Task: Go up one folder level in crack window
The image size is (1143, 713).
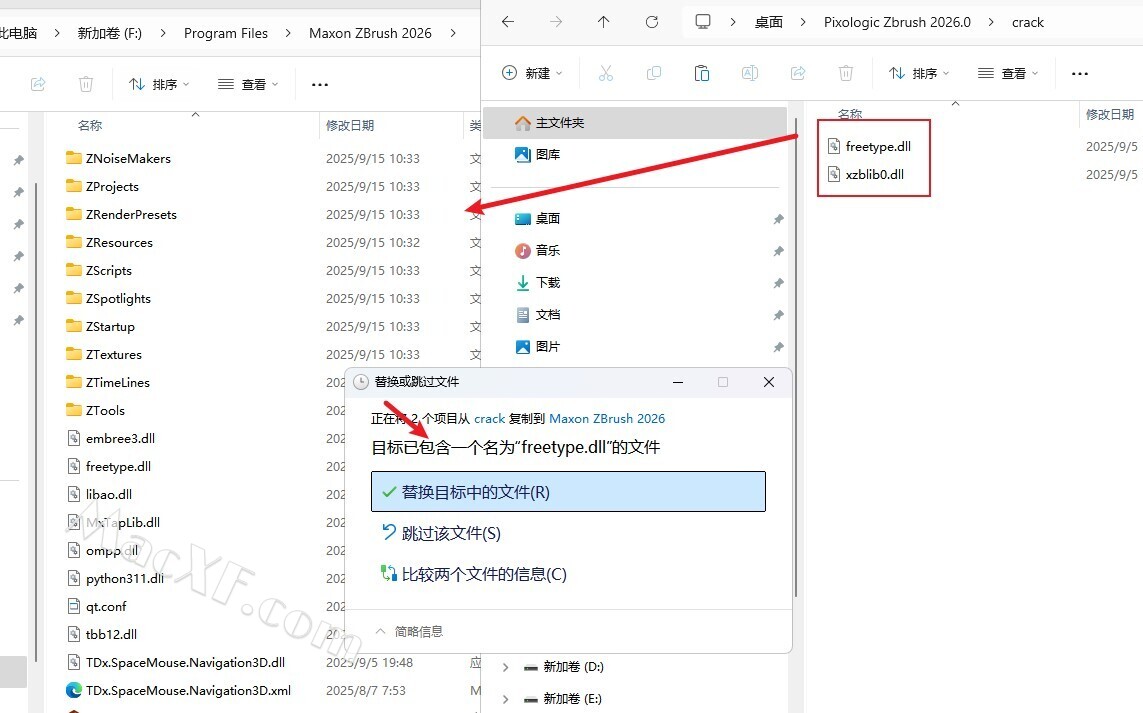Action: 604,22
